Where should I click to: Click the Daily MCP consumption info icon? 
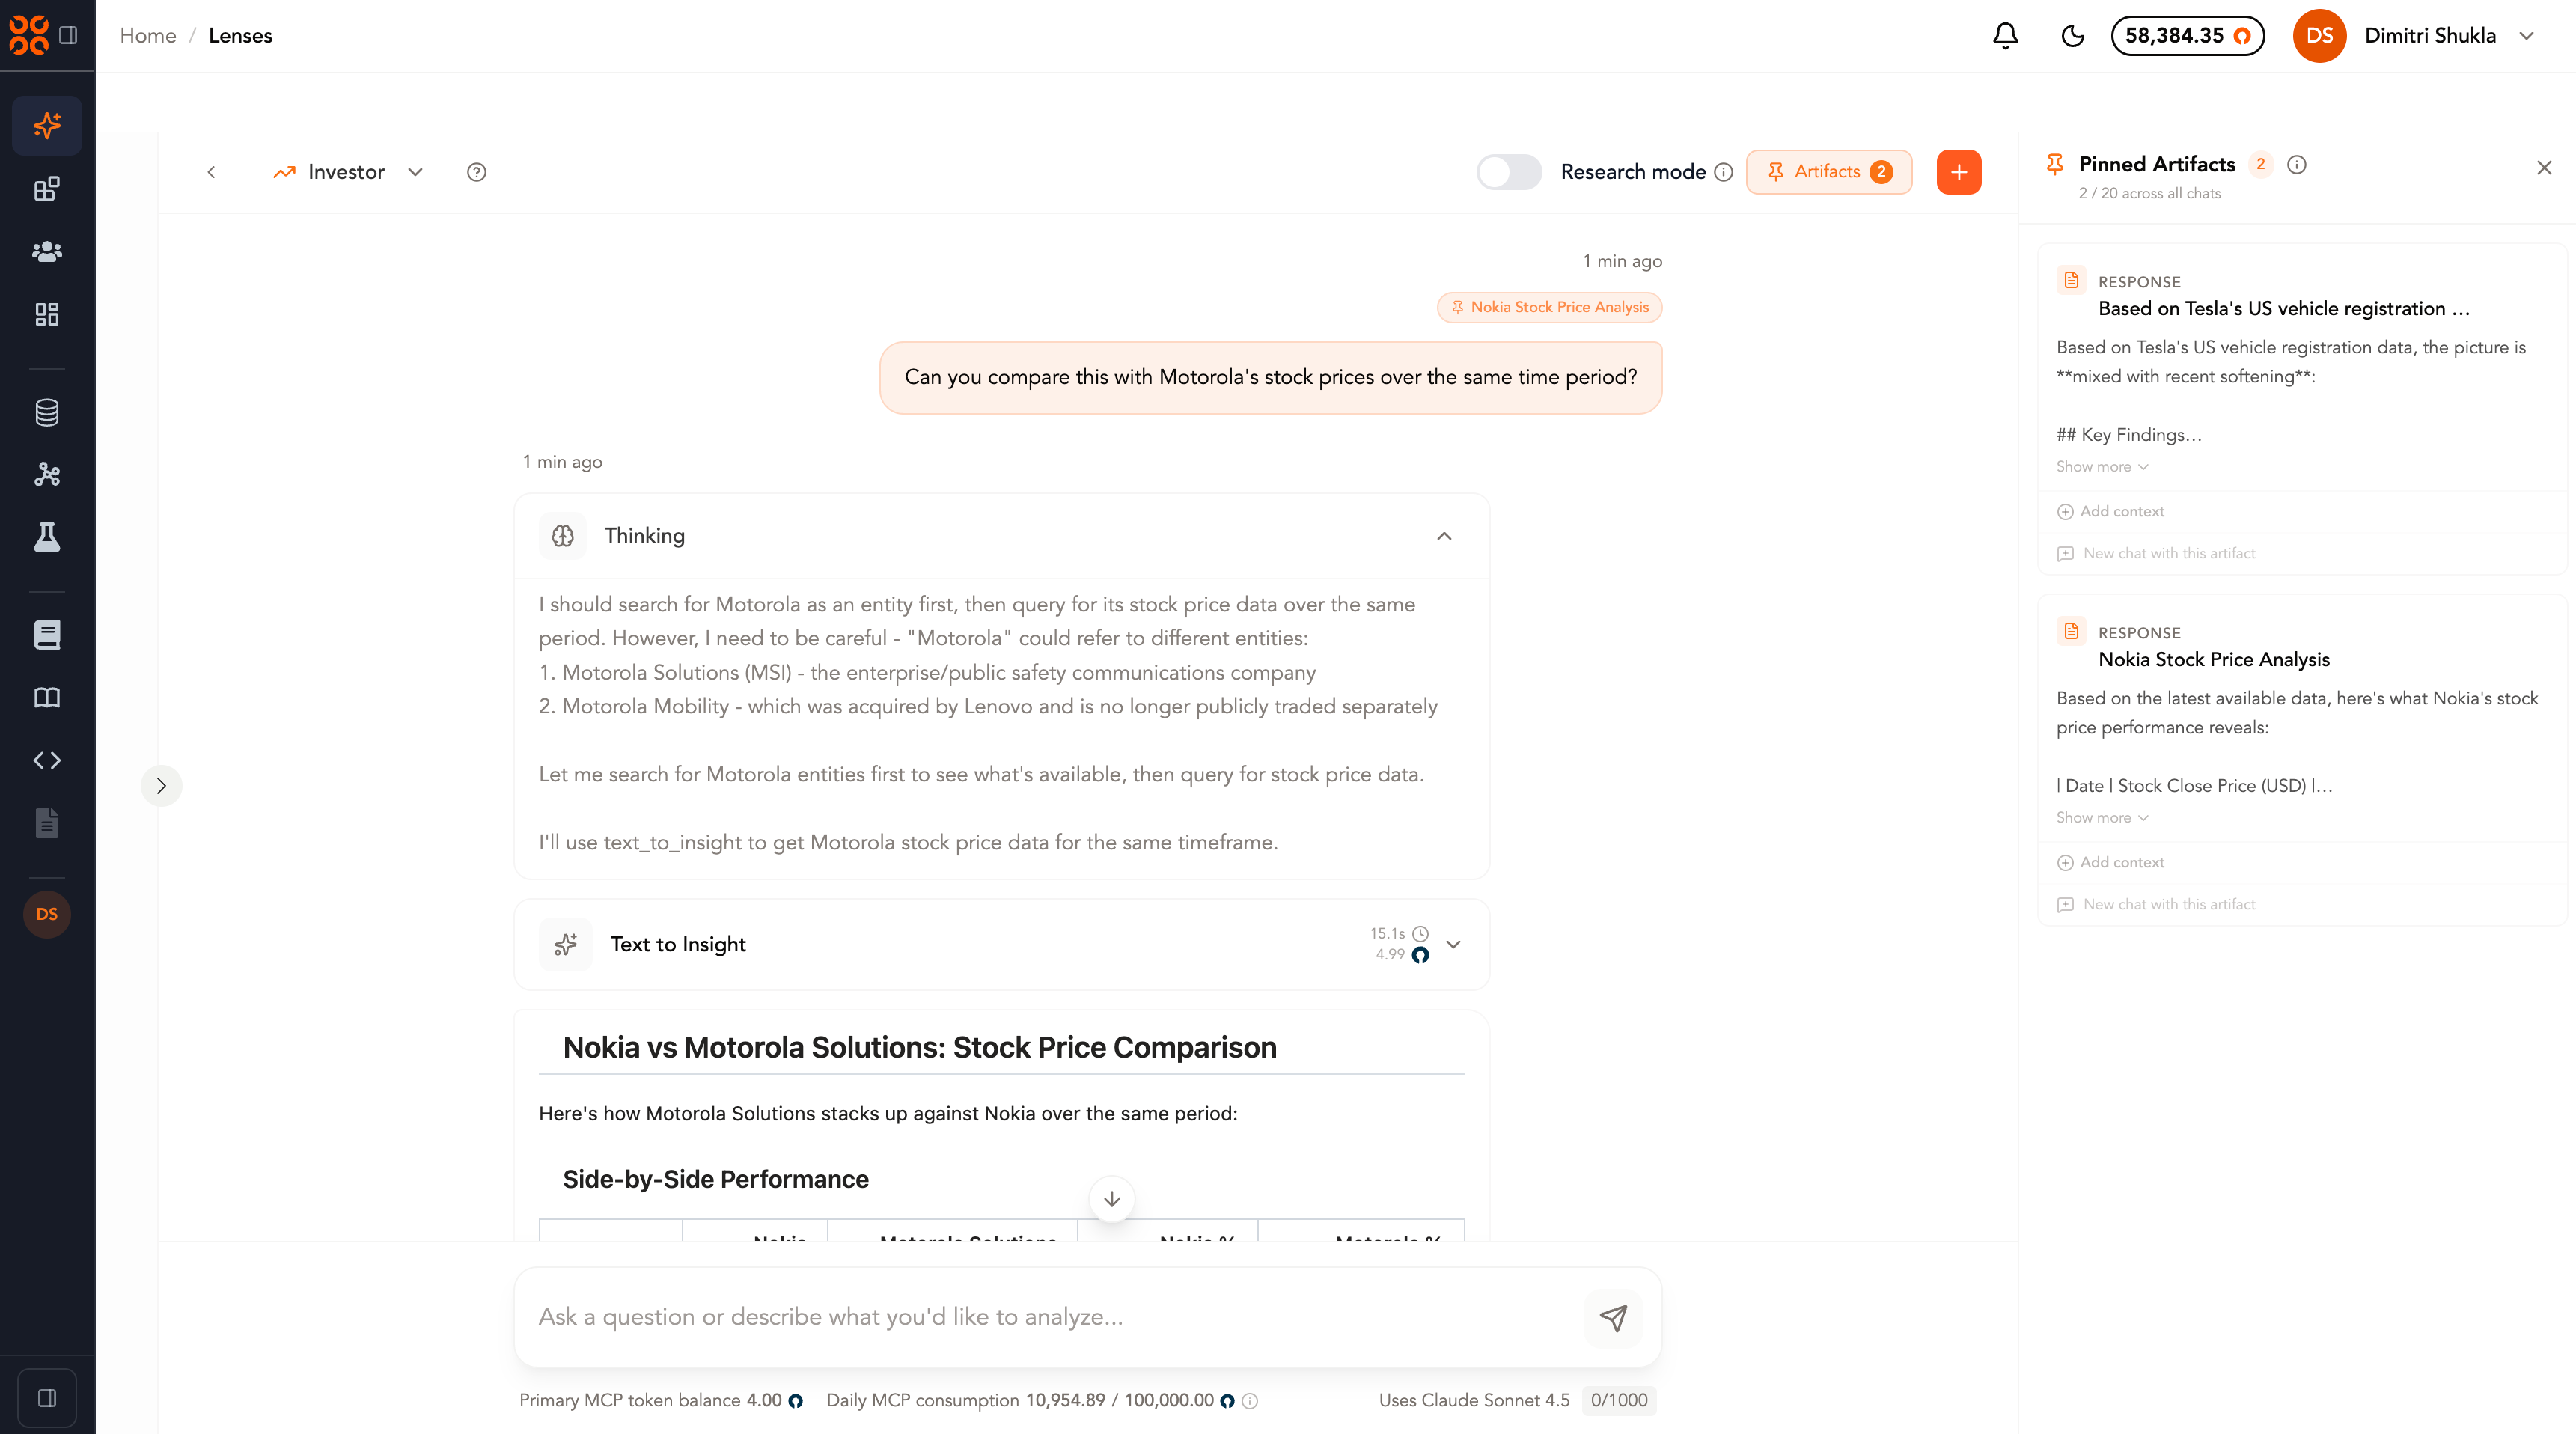click(x=1249, y=1401)
